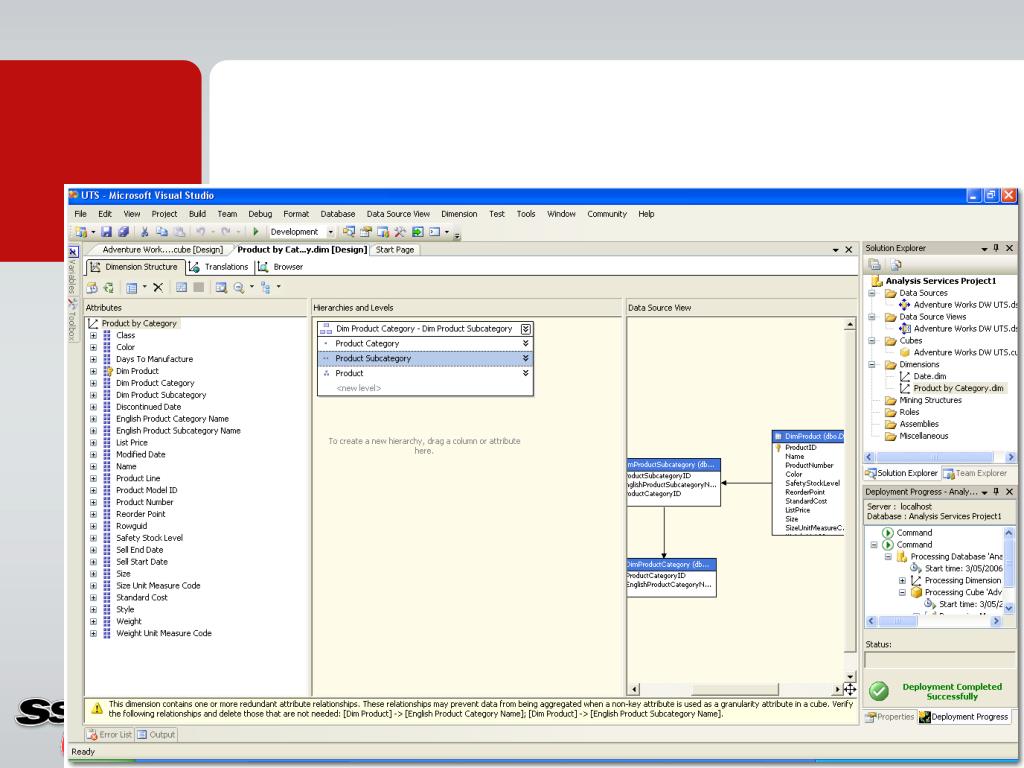Click the Delete X icon in dimension toolbar
This screenshot has width=1024, height=768.
pyautogui.click(x=158, y=287)
